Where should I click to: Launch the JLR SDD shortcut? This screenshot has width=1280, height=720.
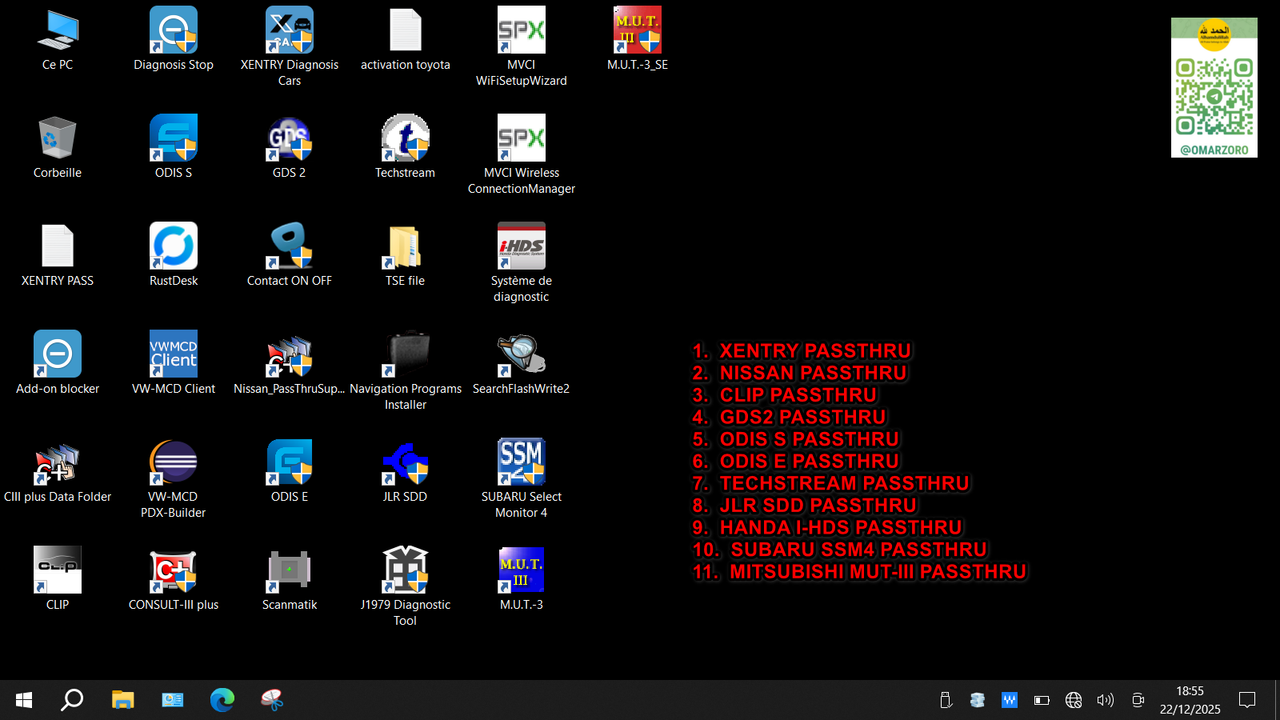point(405,472)
